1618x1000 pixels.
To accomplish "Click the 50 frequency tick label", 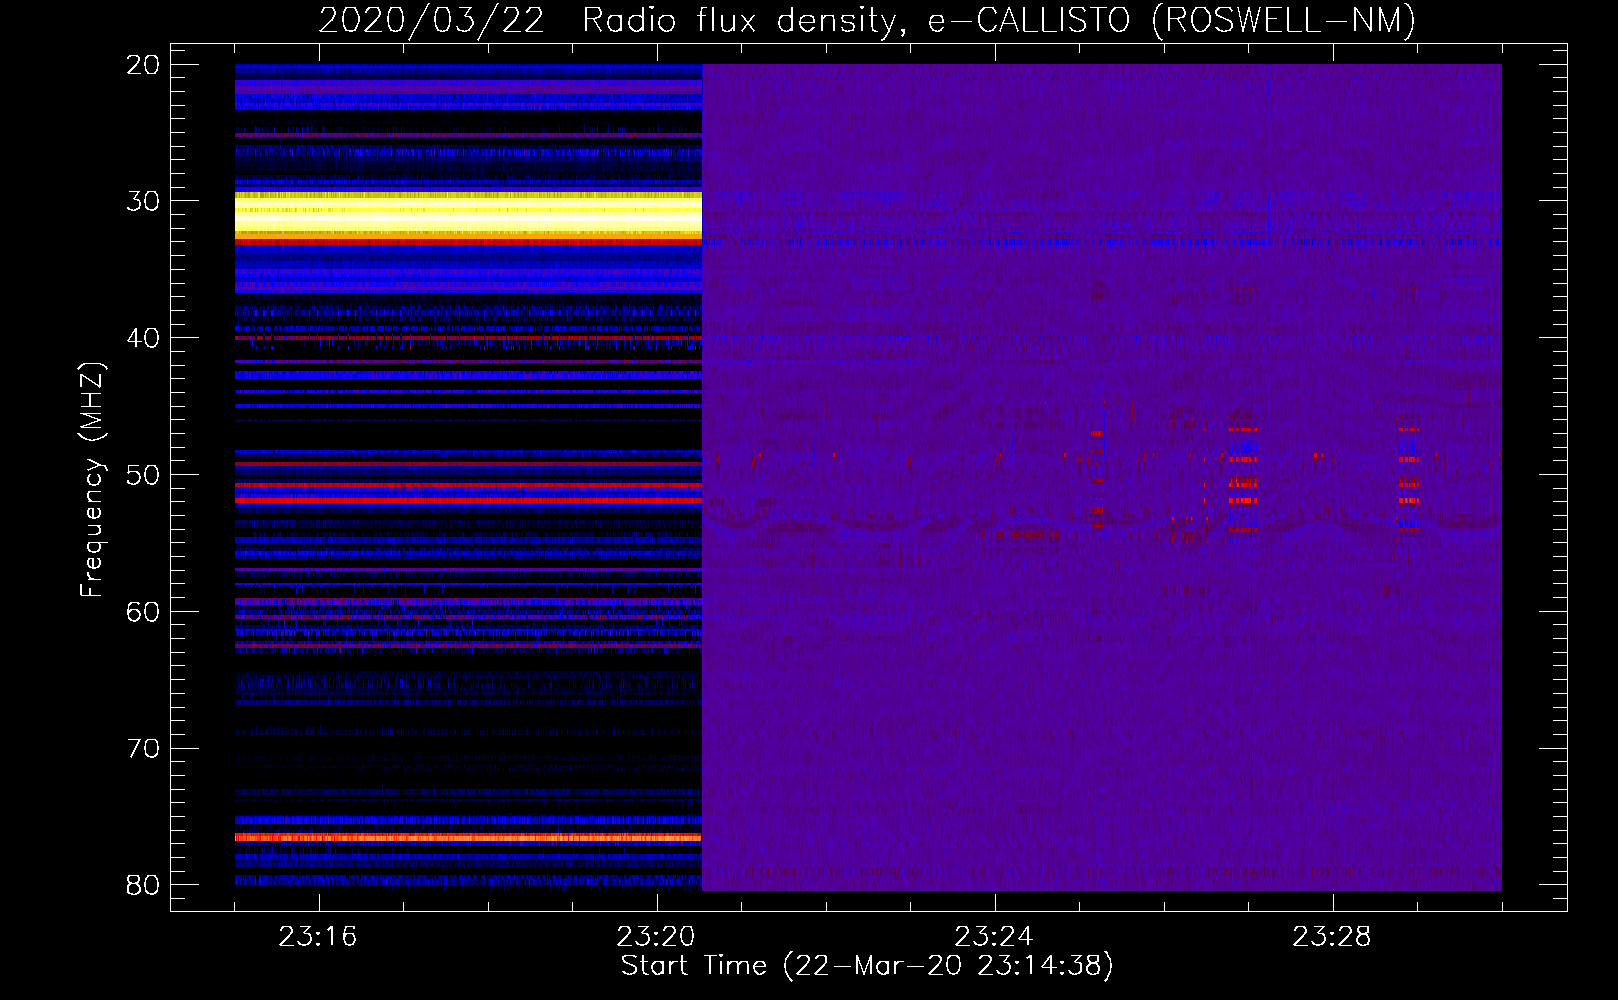I will [x=143, y=475].
